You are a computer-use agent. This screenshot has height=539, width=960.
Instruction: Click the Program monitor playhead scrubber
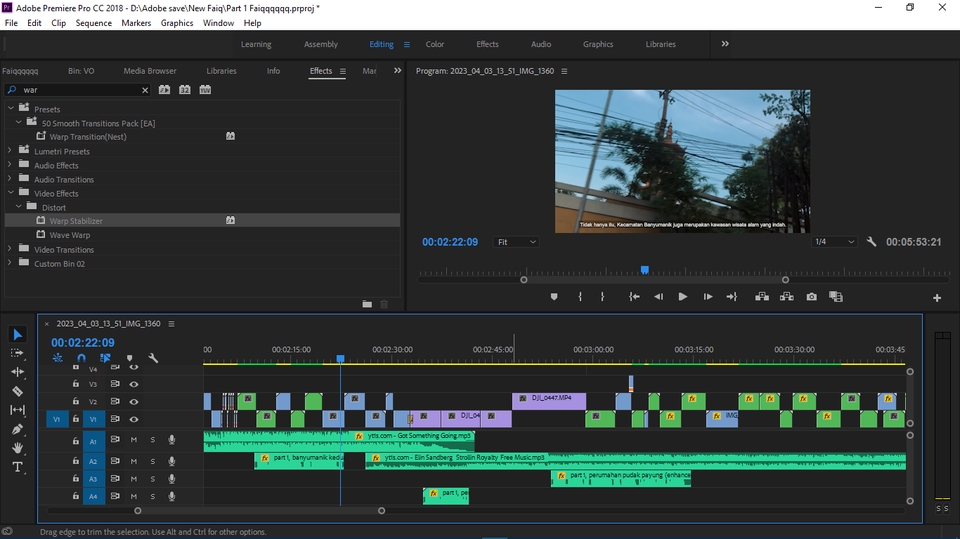pyautogui.click(x=645, y=270)
